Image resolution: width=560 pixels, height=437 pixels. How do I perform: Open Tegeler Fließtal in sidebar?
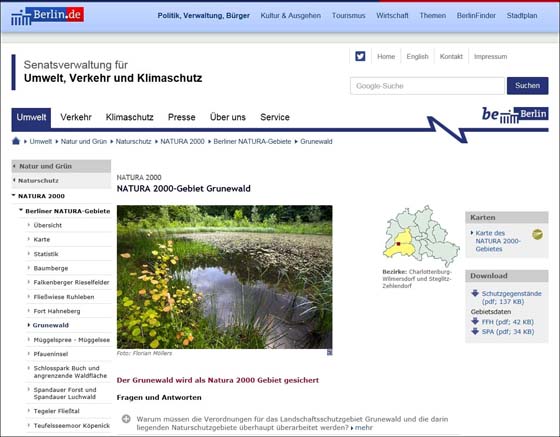(x=56, y=411)
